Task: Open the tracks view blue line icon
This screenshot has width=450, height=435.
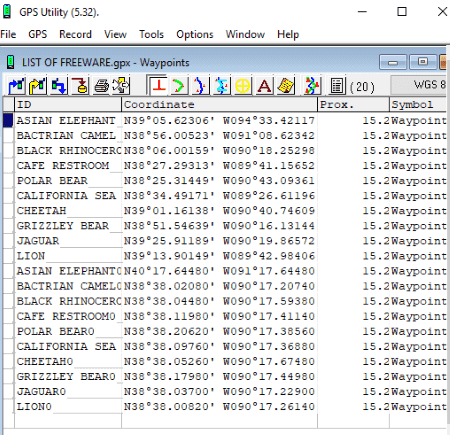Action: (200, 86)
